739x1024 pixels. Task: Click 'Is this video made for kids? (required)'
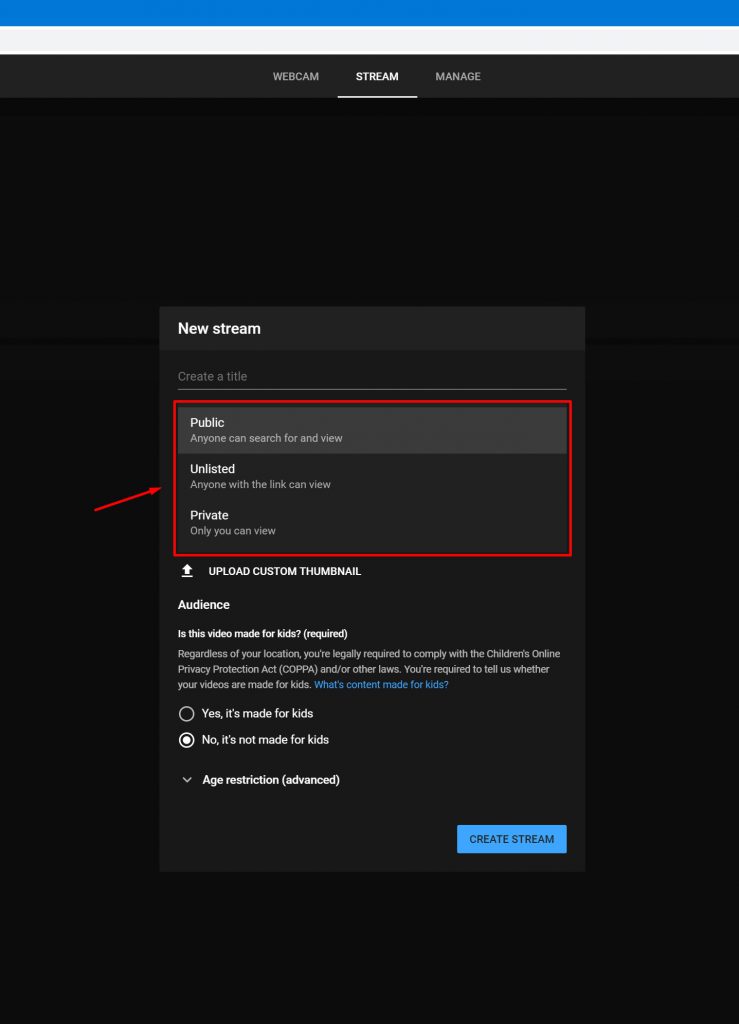tap(262, 633)
